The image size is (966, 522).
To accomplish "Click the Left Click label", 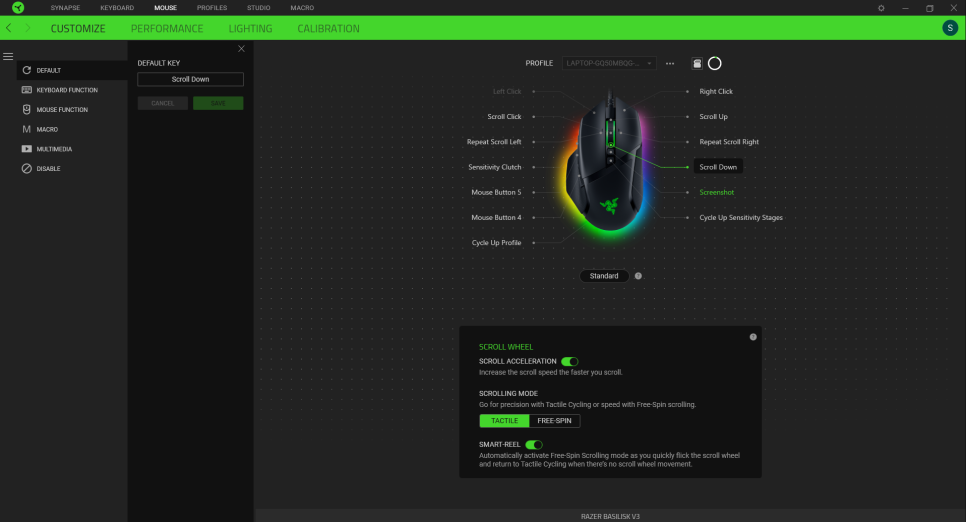I will pos(507,92).
